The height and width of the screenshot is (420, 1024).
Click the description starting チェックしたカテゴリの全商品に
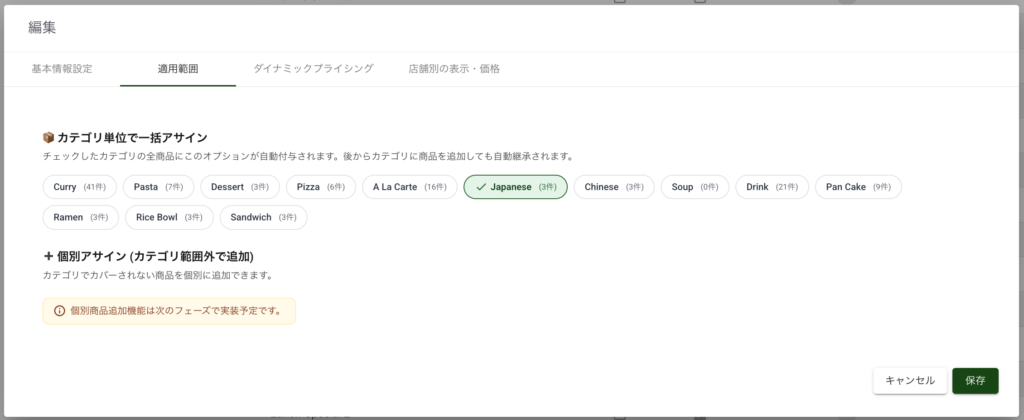click(x=308, y=157)
